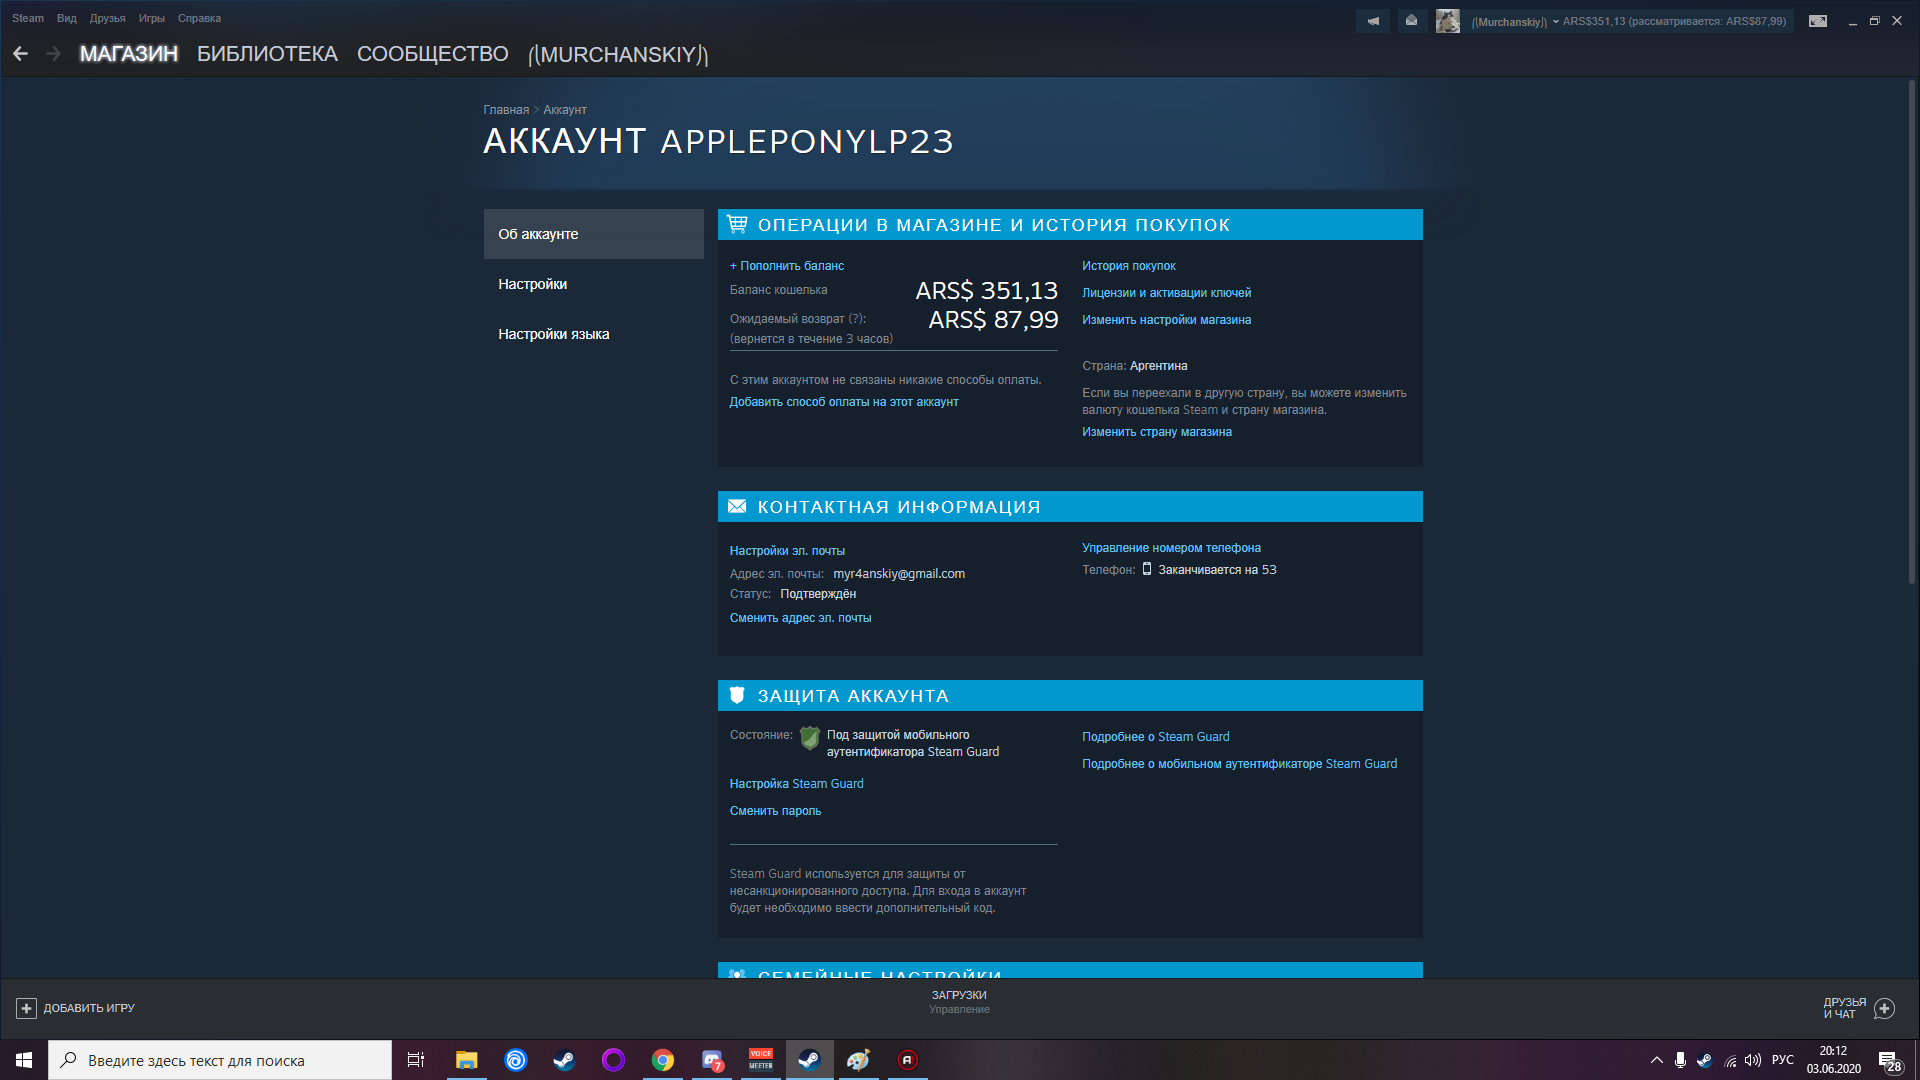Click the email address myr4anskiy@gmail.com
This screenshot has width=1920, height=1080.
[899, 574]
